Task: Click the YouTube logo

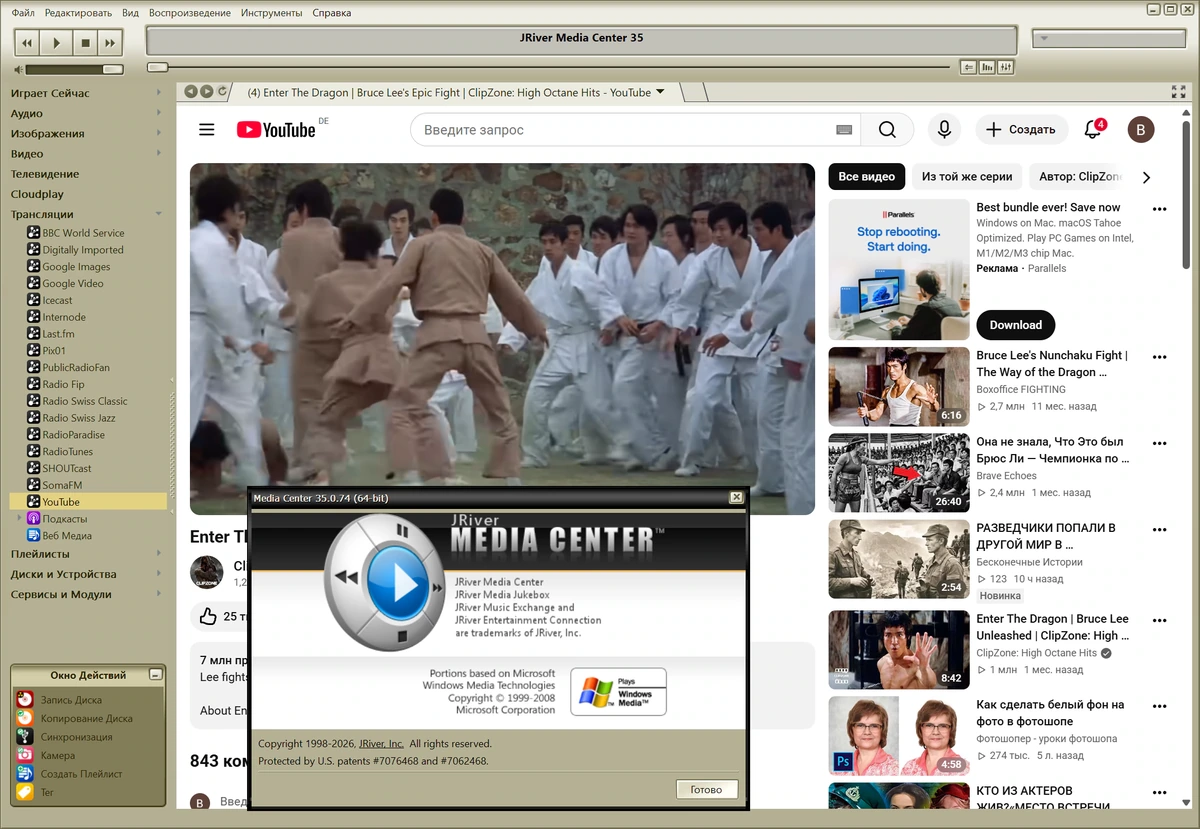Action: click(x=276, y=130)
